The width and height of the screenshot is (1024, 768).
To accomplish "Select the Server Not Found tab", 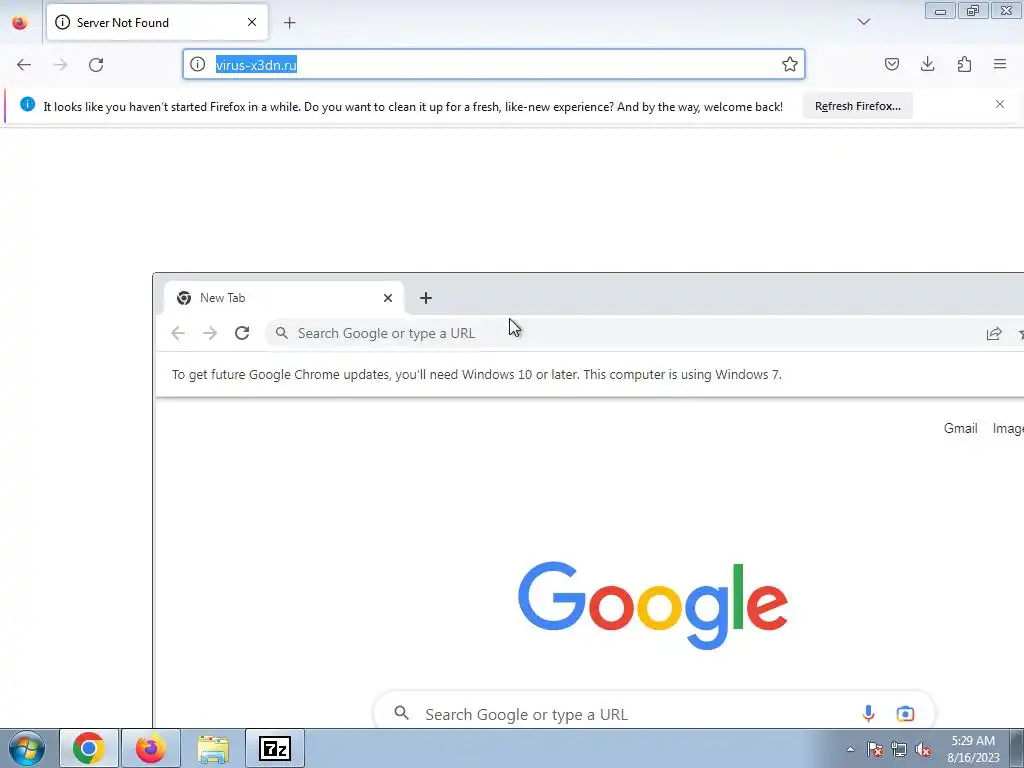I will click(x=157, y=22).
